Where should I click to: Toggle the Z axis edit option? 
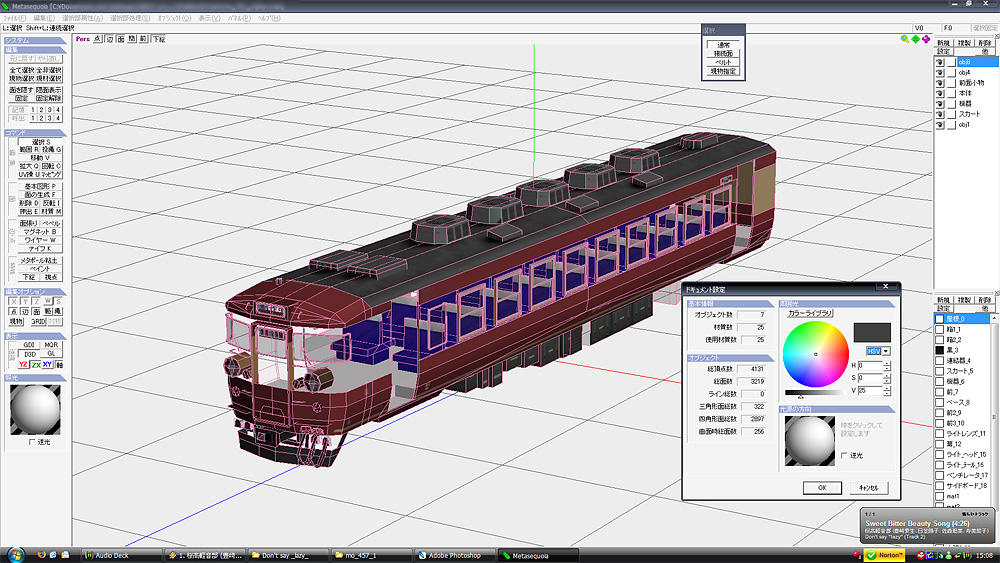(36, 301)
